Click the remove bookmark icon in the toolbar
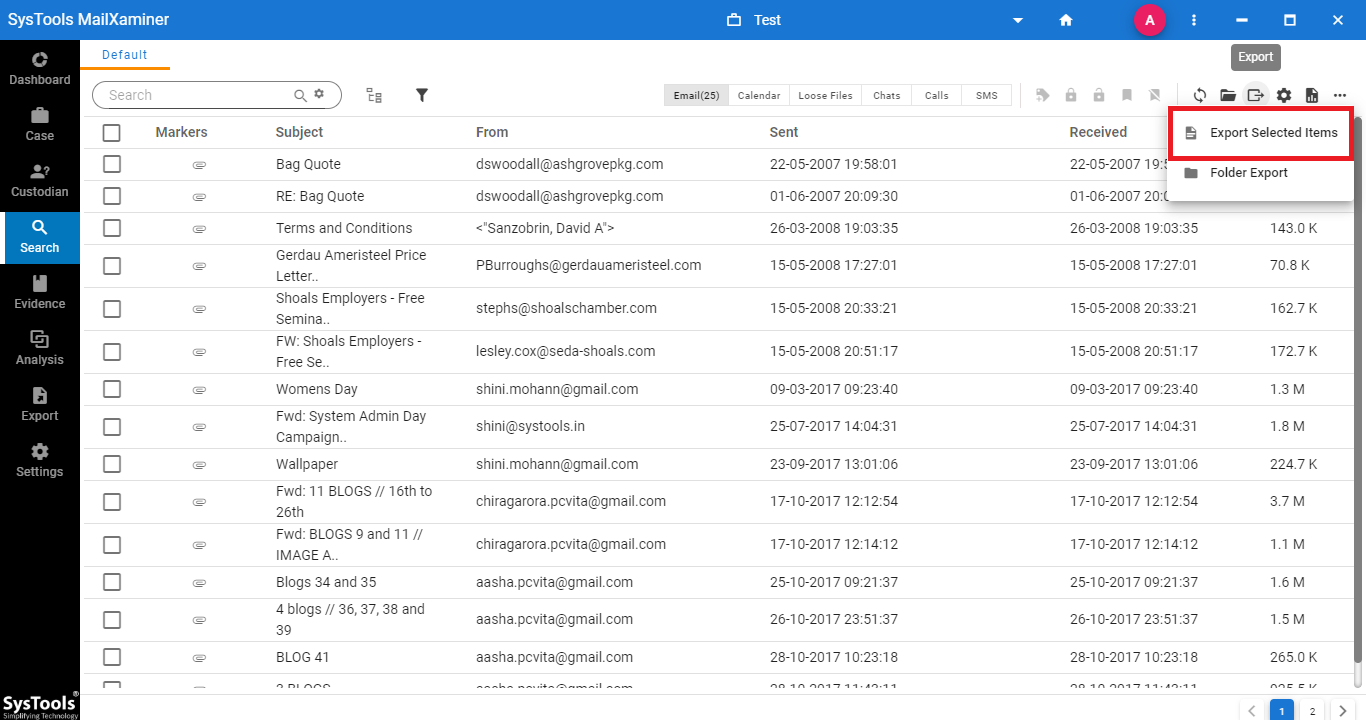 1155,95
